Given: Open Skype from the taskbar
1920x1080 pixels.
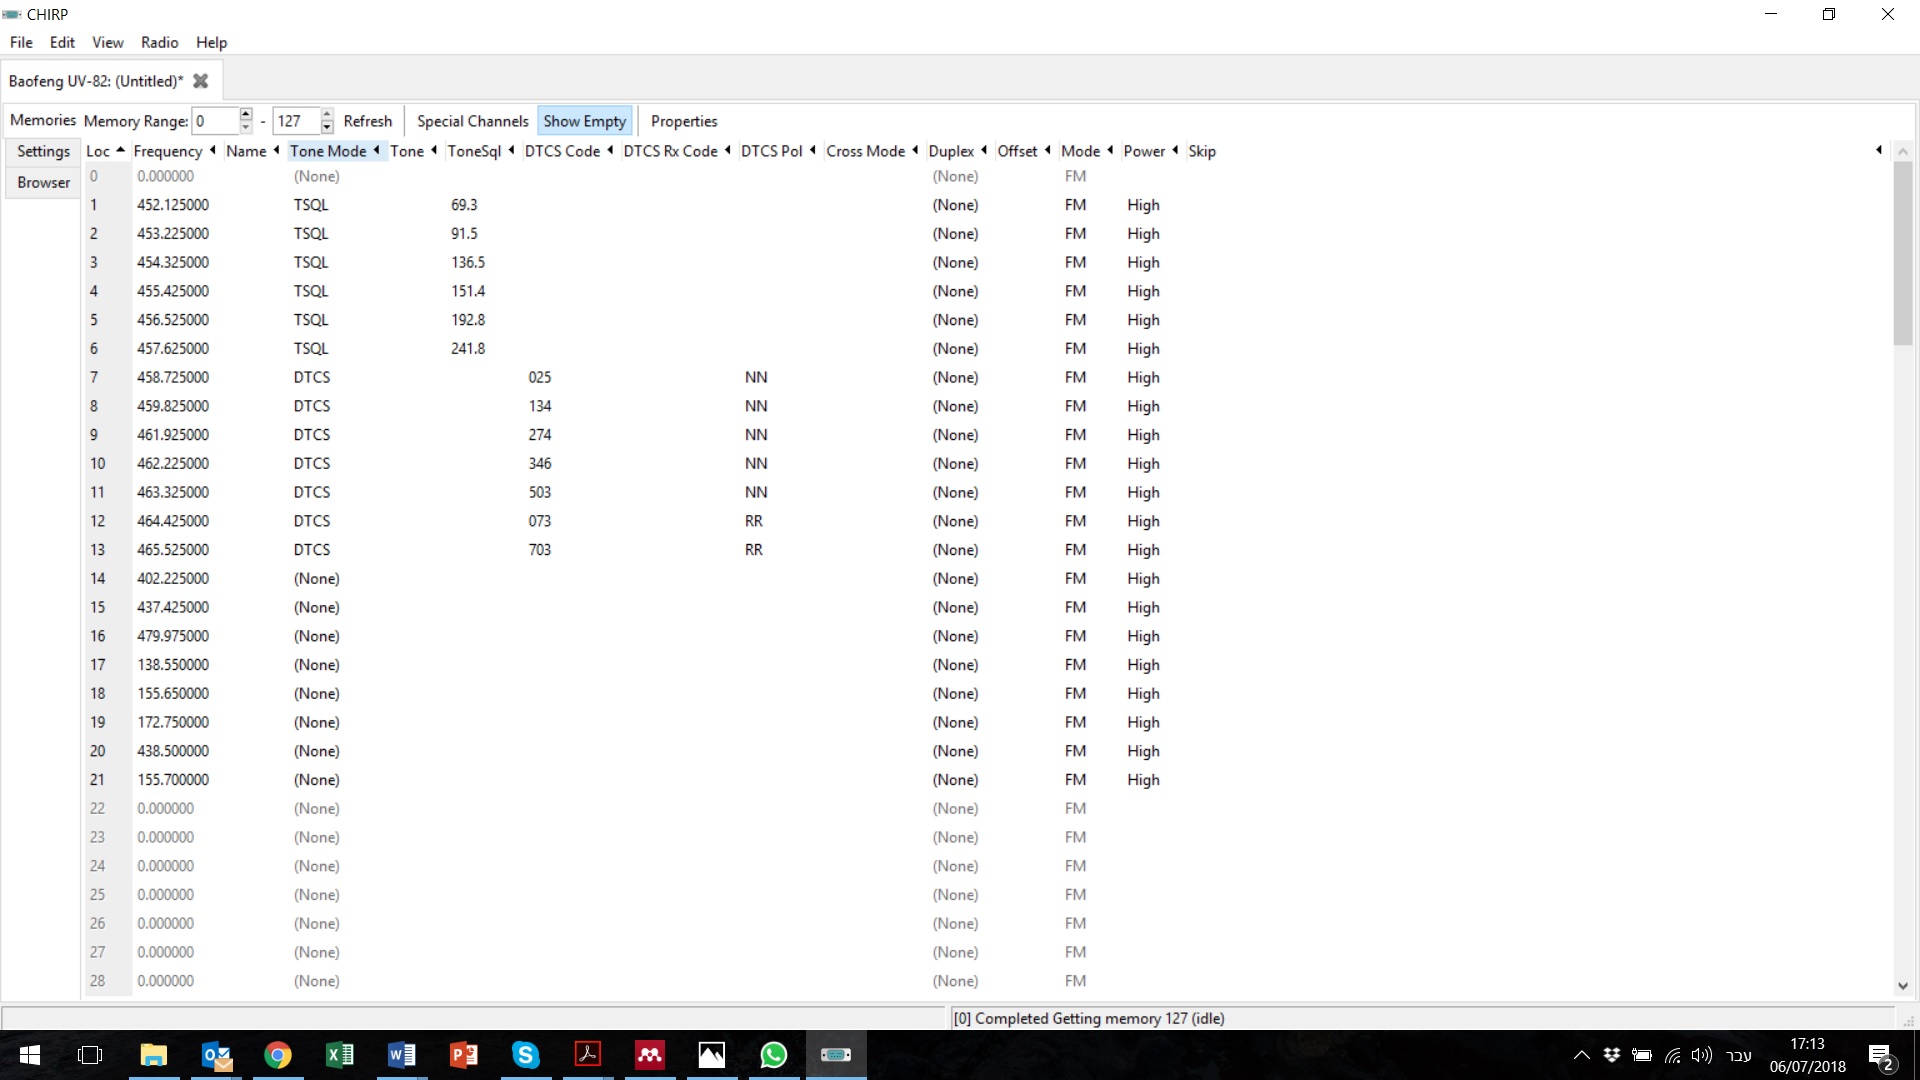Looking at the screenshot, I should (x=525, y=1055).
